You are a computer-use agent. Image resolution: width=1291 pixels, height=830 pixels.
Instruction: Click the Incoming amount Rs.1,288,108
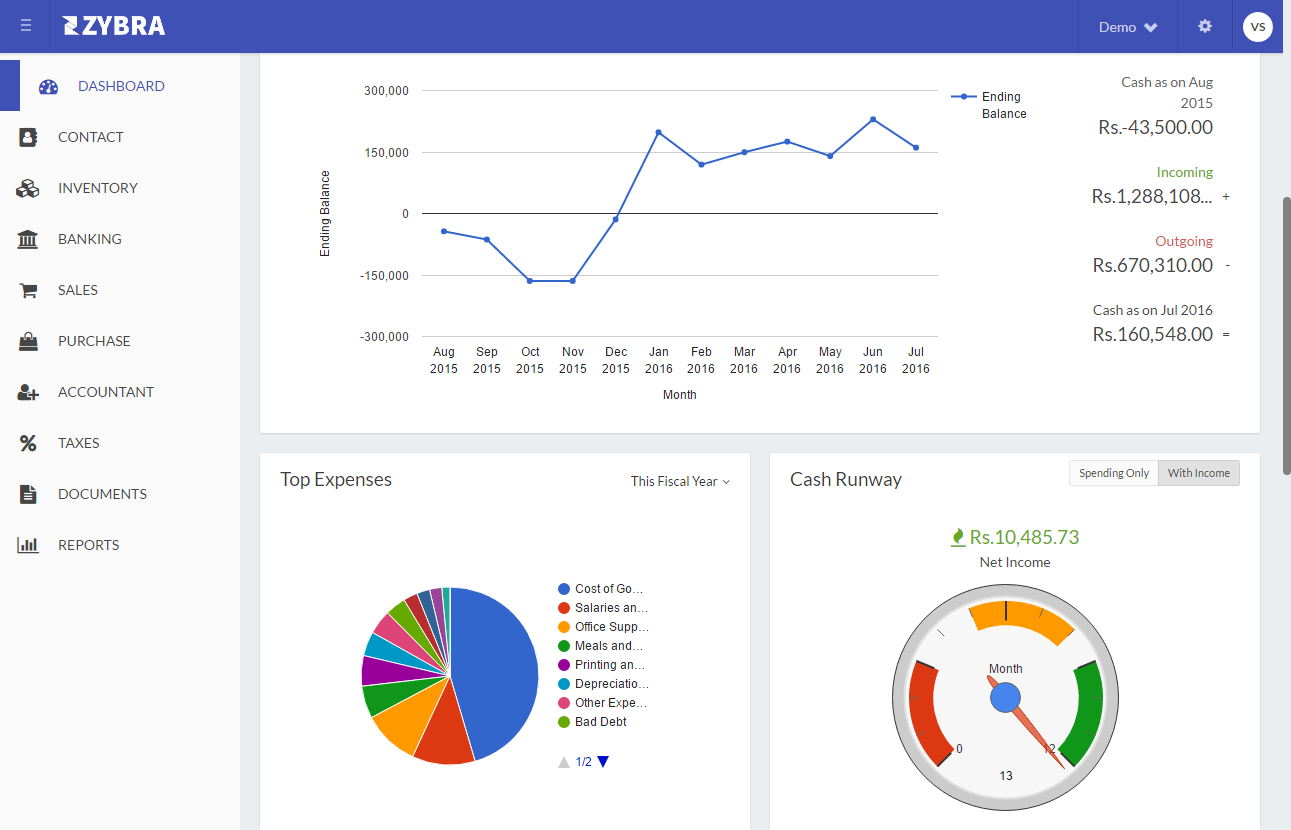coord(1152,196)
